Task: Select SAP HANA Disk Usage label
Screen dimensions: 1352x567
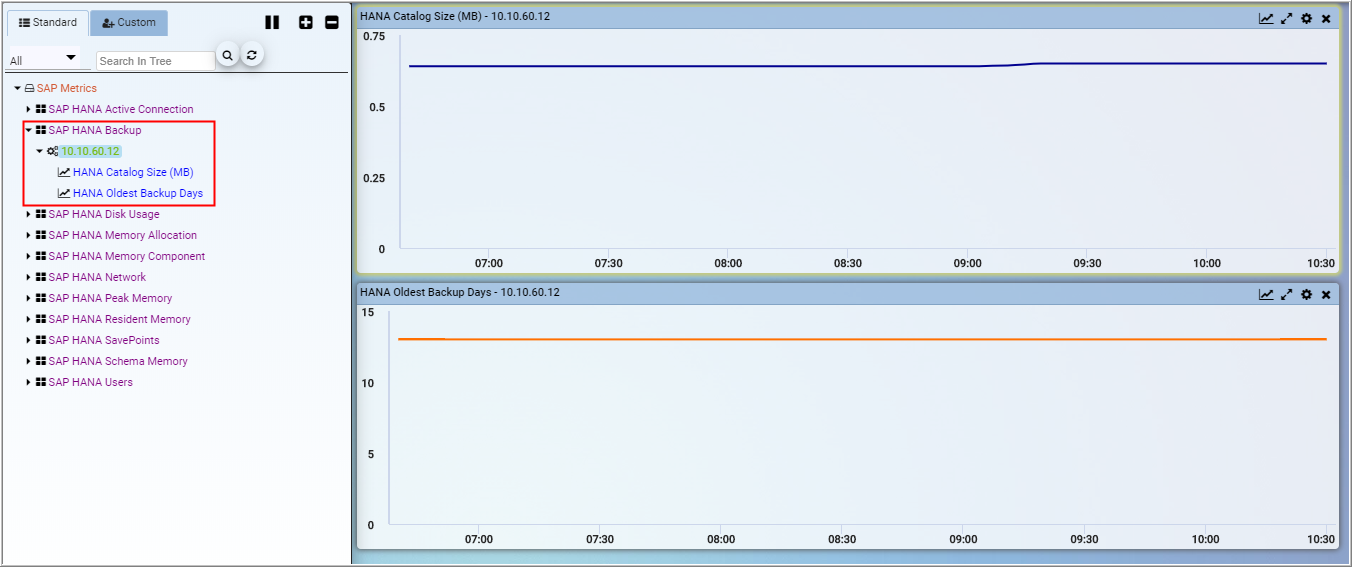Action: pos(104,214)
